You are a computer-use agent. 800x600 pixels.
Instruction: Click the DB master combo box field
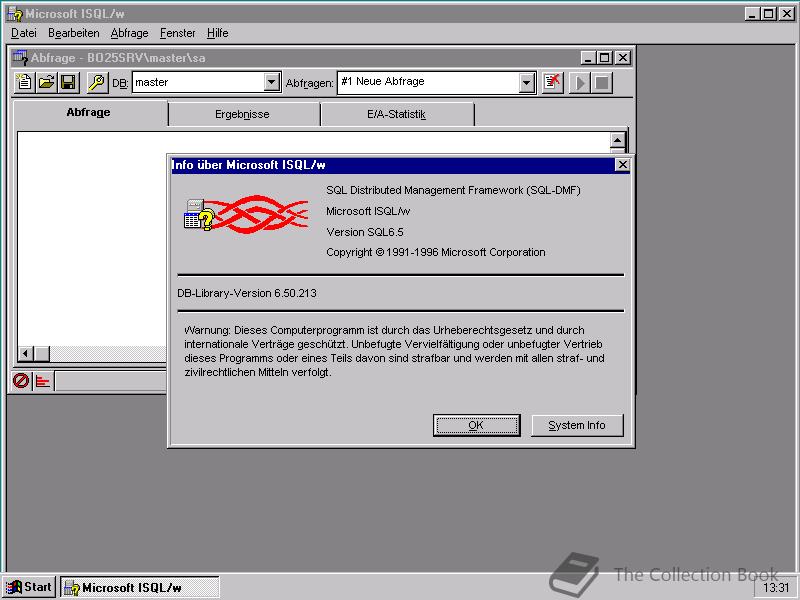[x=207, y=82]
